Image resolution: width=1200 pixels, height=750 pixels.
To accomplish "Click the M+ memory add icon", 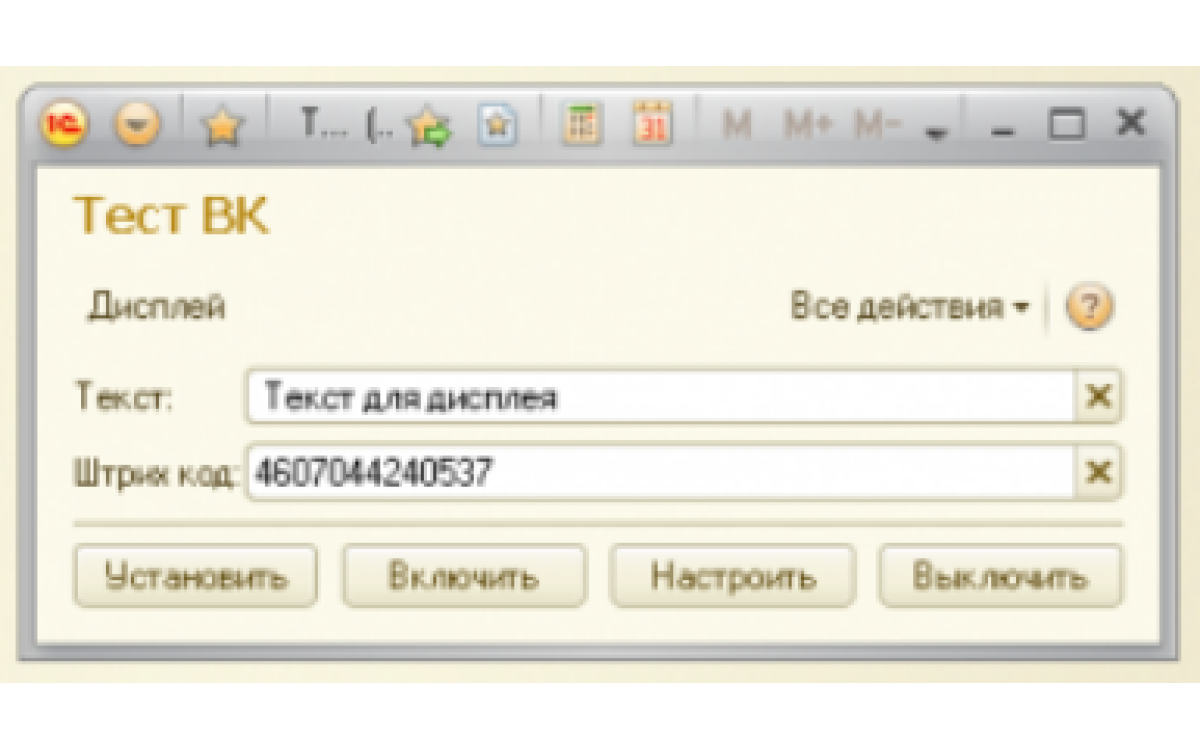I will click(806, 125).
